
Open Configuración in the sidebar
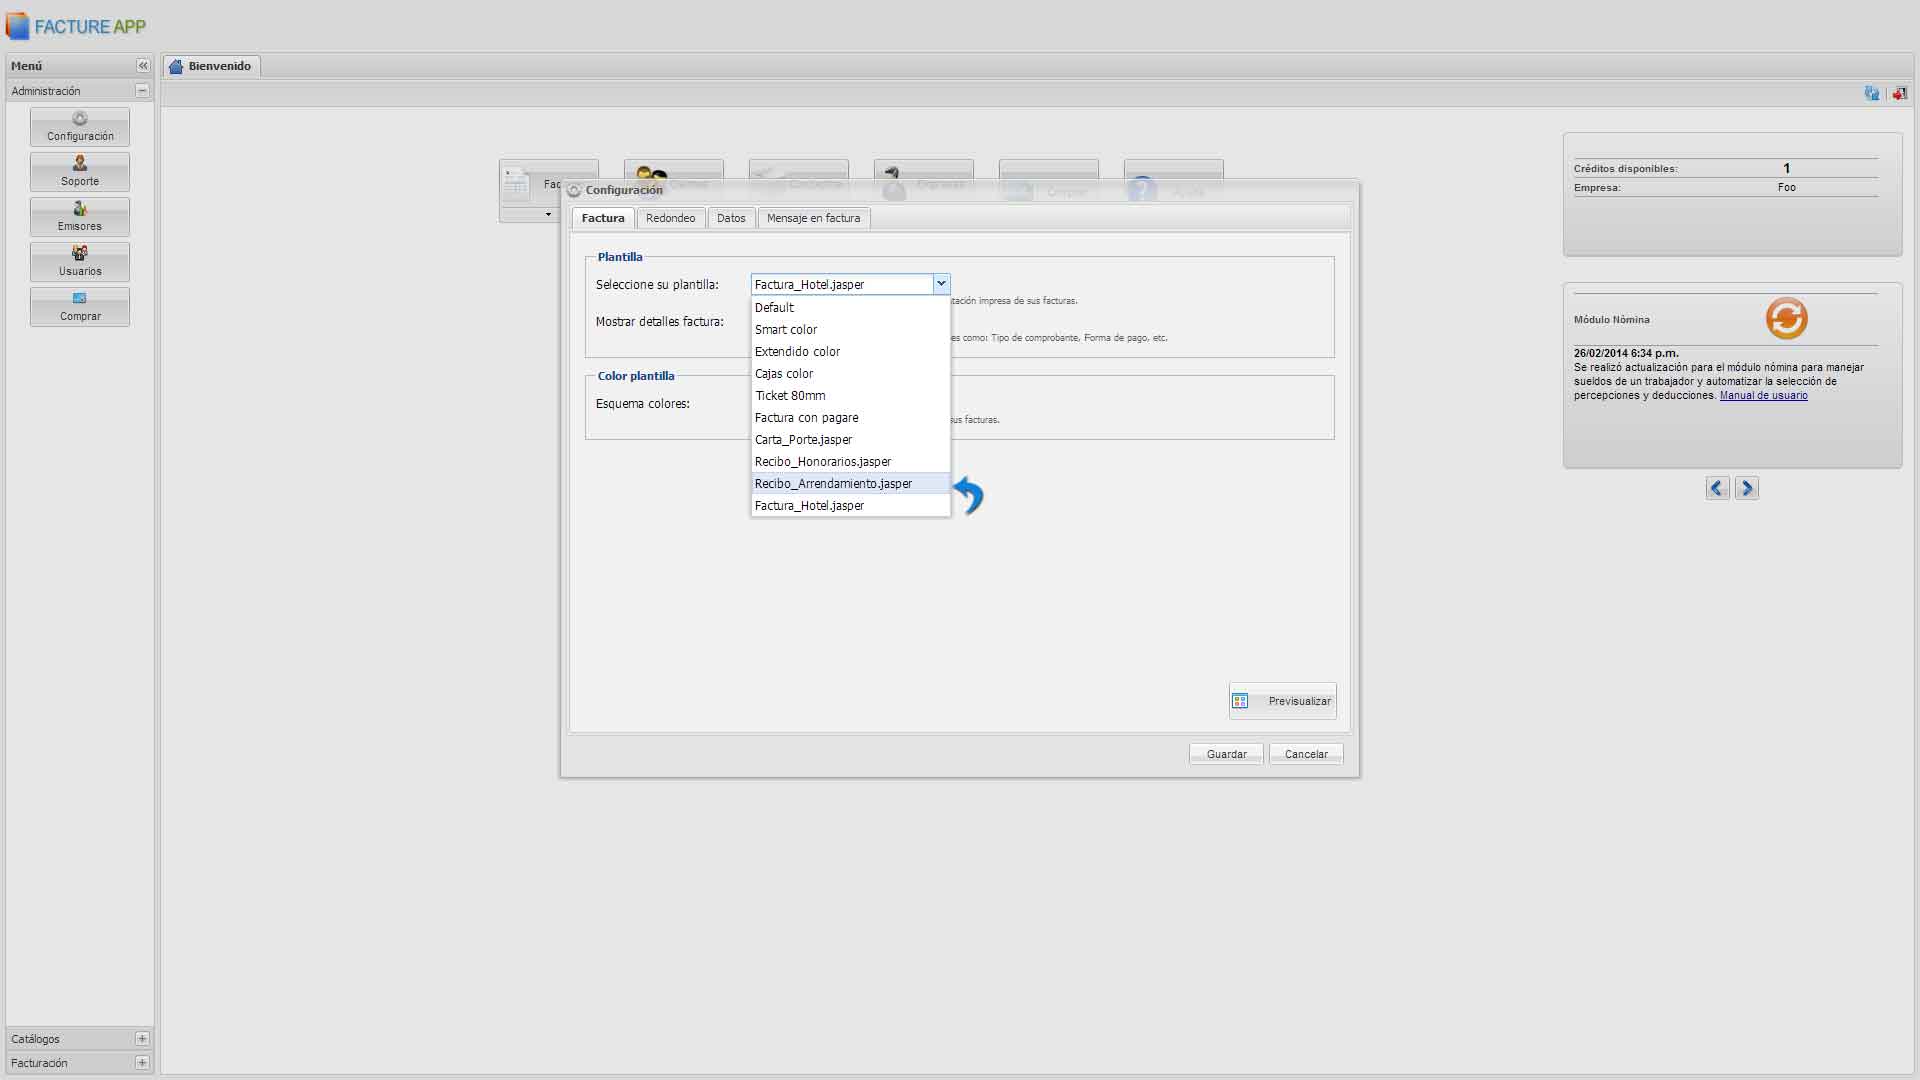[80, 127]
